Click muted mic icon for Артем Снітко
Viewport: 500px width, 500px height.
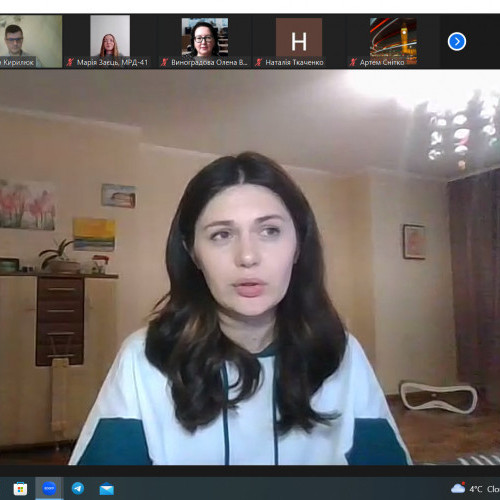point(353,62)
